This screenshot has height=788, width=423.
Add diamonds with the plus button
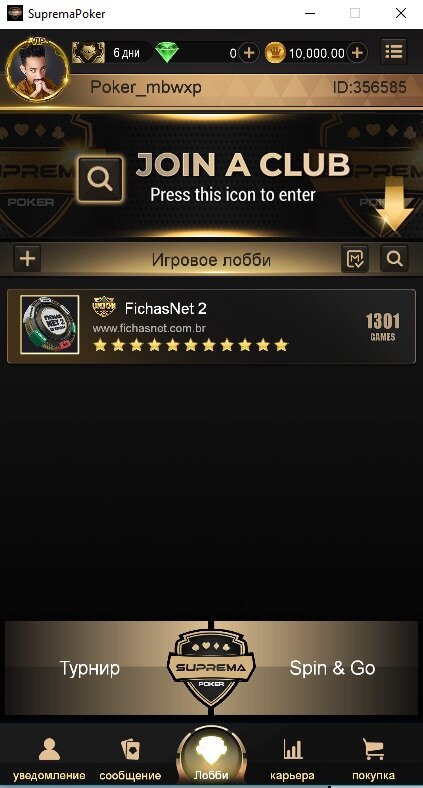tap(249, 53)
